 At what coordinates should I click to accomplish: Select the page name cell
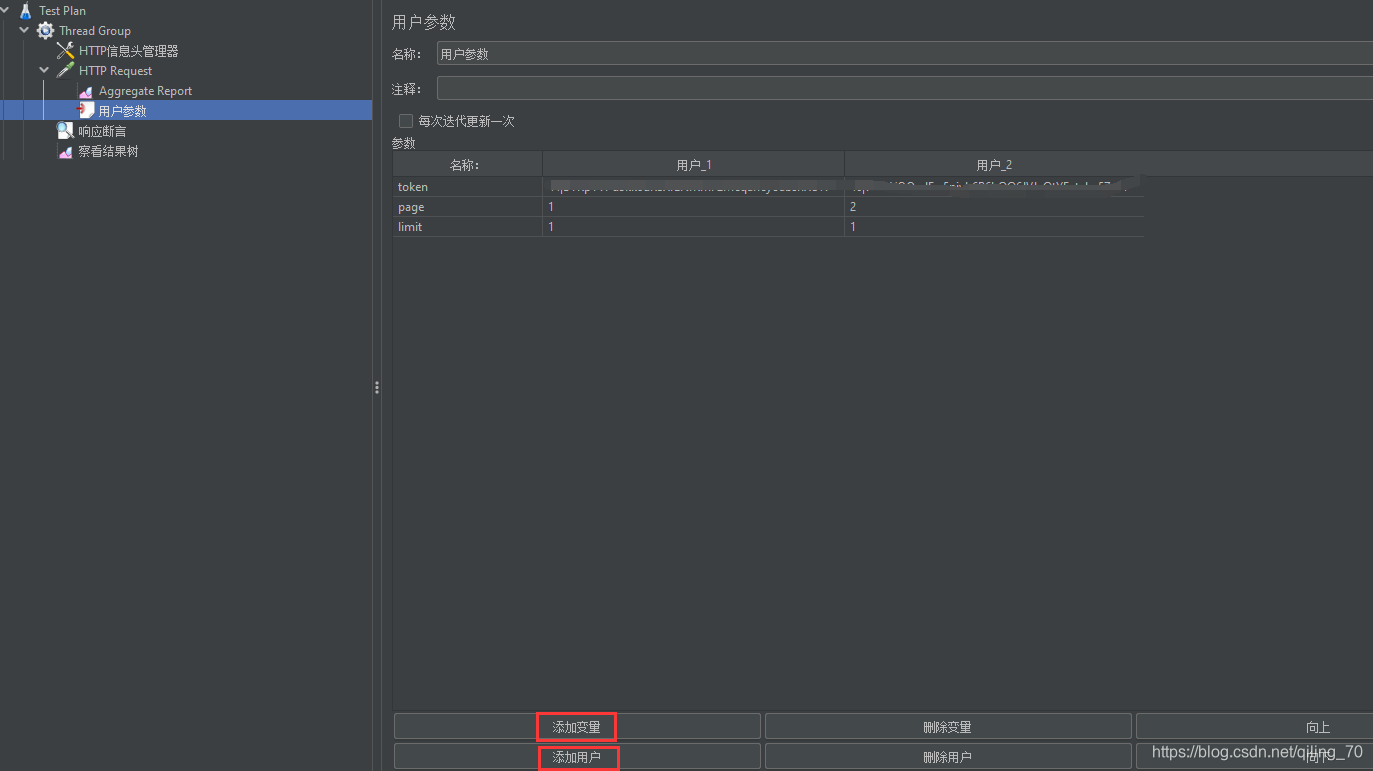click(x=467, y=207)
